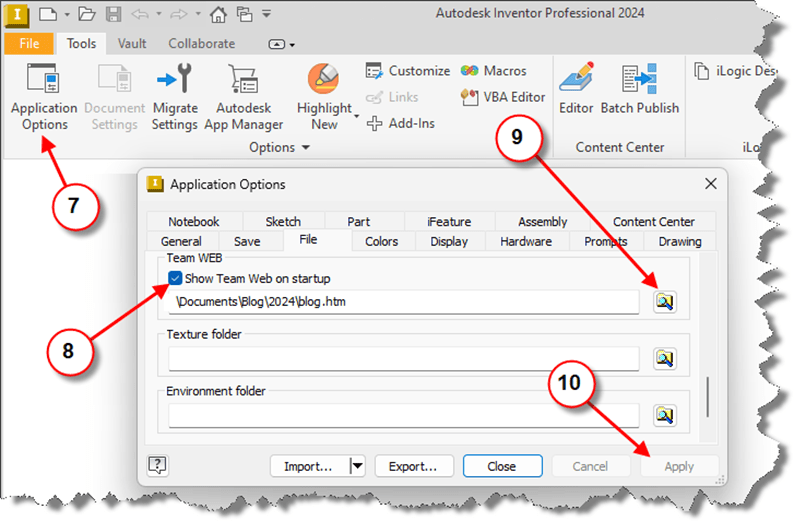Select the Tools ribbon tab
The width and height of the screenshot is (794, 521).
coord(81,44)
